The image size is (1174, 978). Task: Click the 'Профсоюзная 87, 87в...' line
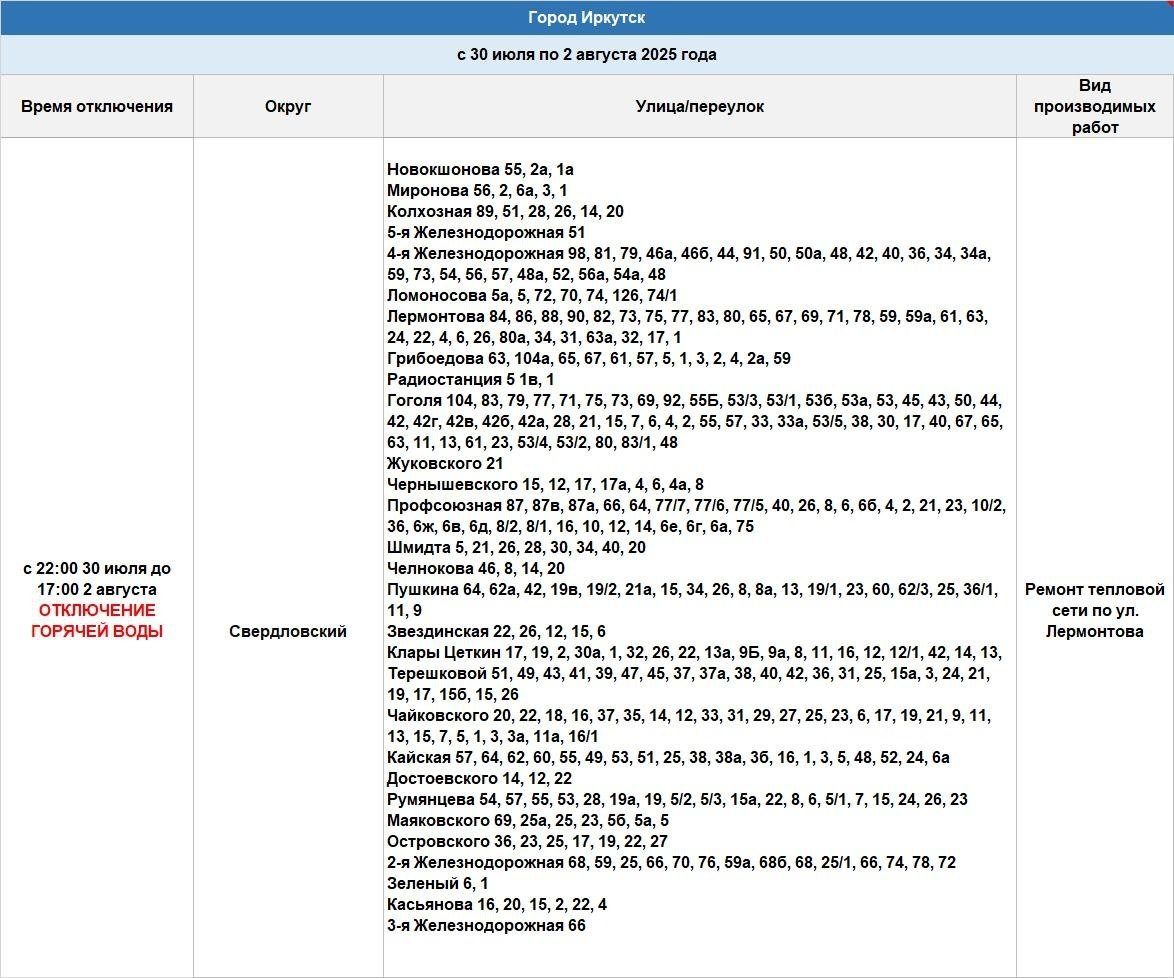[x=696, y=515]
